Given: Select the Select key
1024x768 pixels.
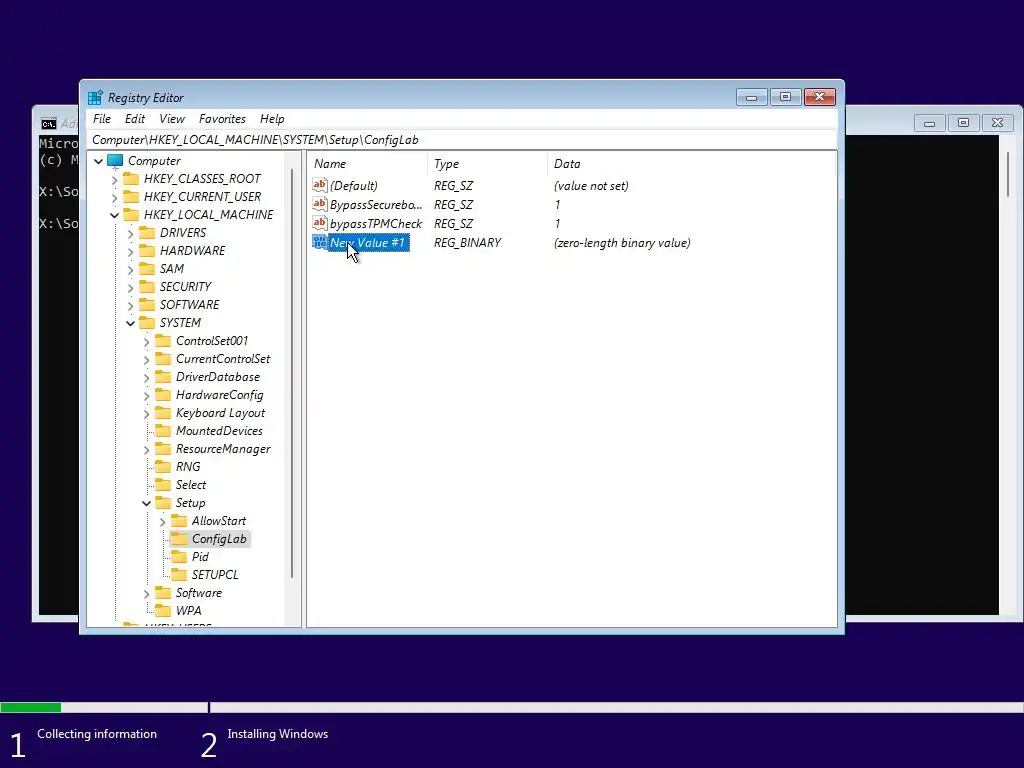Looking at the screenshot, I should coord(191,485).
